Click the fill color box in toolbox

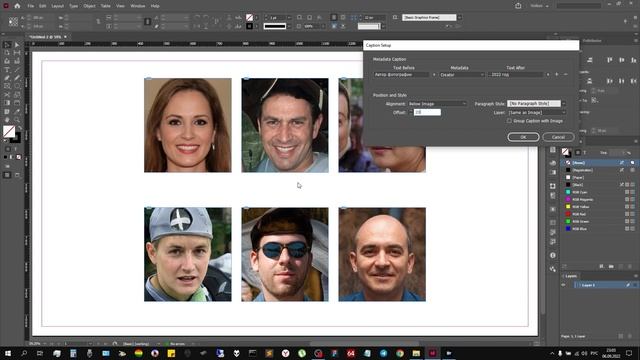pyautogui.click(x=9, y=131)
